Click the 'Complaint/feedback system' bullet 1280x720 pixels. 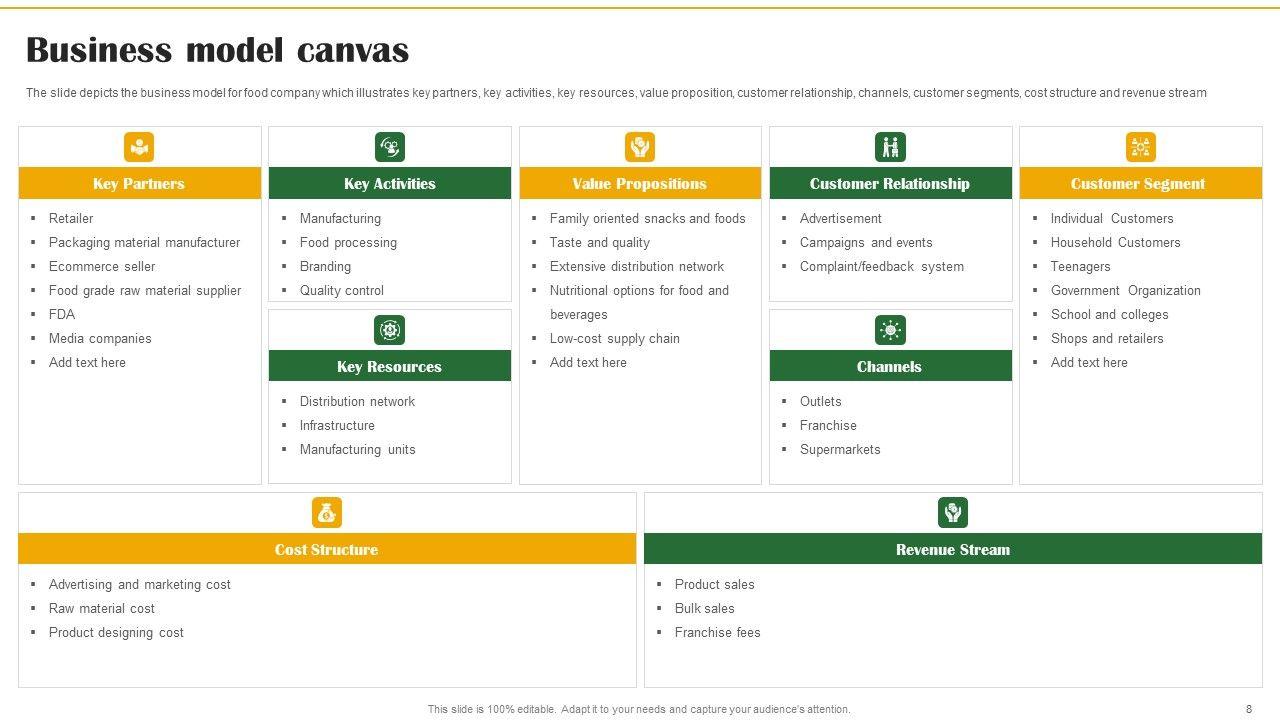(x=882, y=266)
